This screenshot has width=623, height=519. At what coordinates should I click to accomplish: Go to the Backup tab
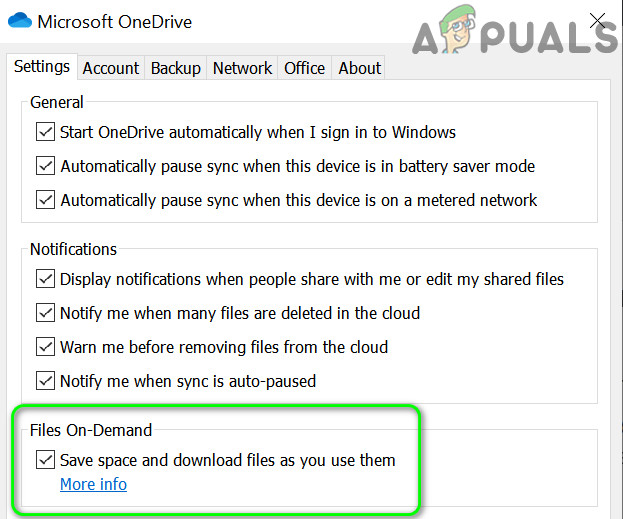[x=176, y=68]
